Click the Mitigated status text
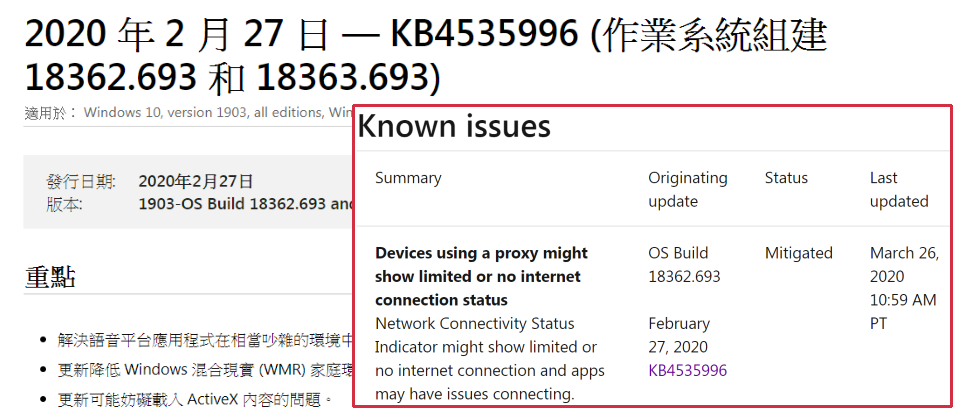This screenshot has height=420, width=960. point(798,253)
